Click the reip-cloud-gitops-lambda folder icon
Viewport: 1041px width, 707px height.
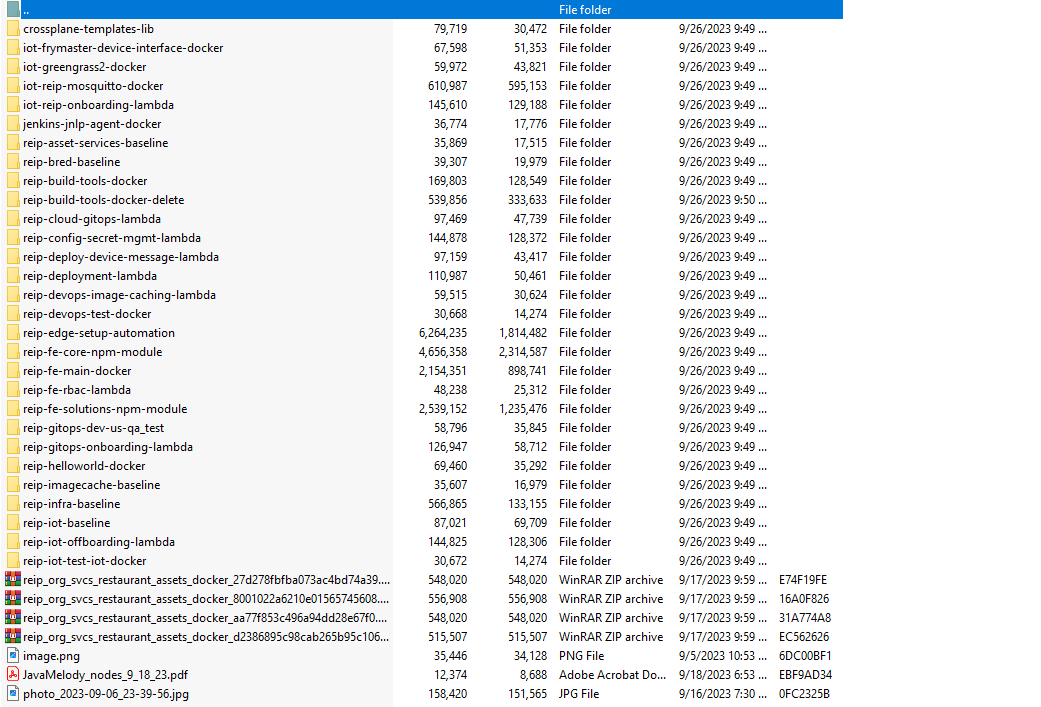tap(13, 218)
